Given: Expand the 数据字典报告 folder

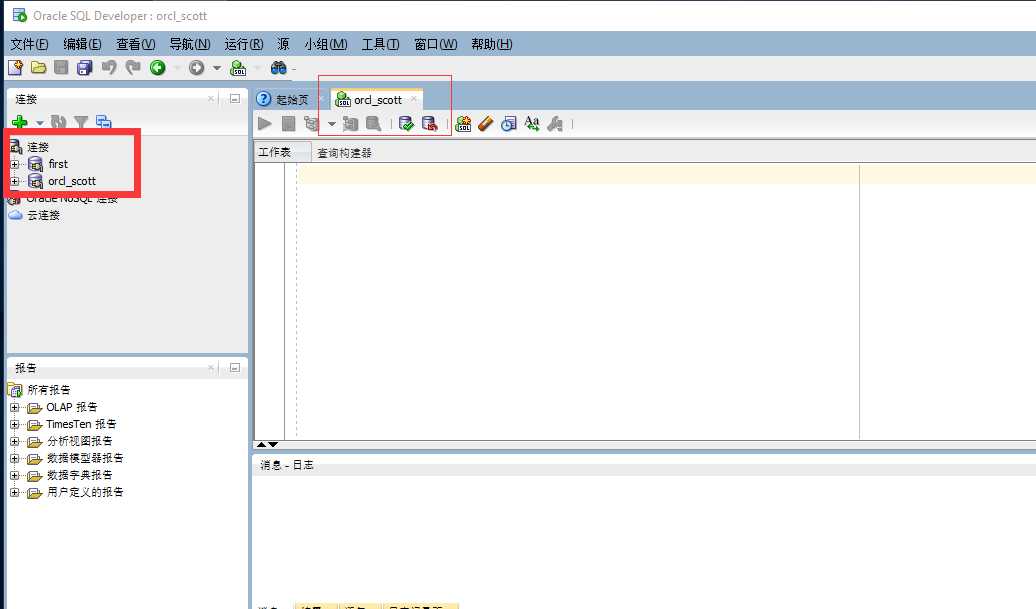Looking at the screenshot, I should pyautogui.click(x=15, y=476).
